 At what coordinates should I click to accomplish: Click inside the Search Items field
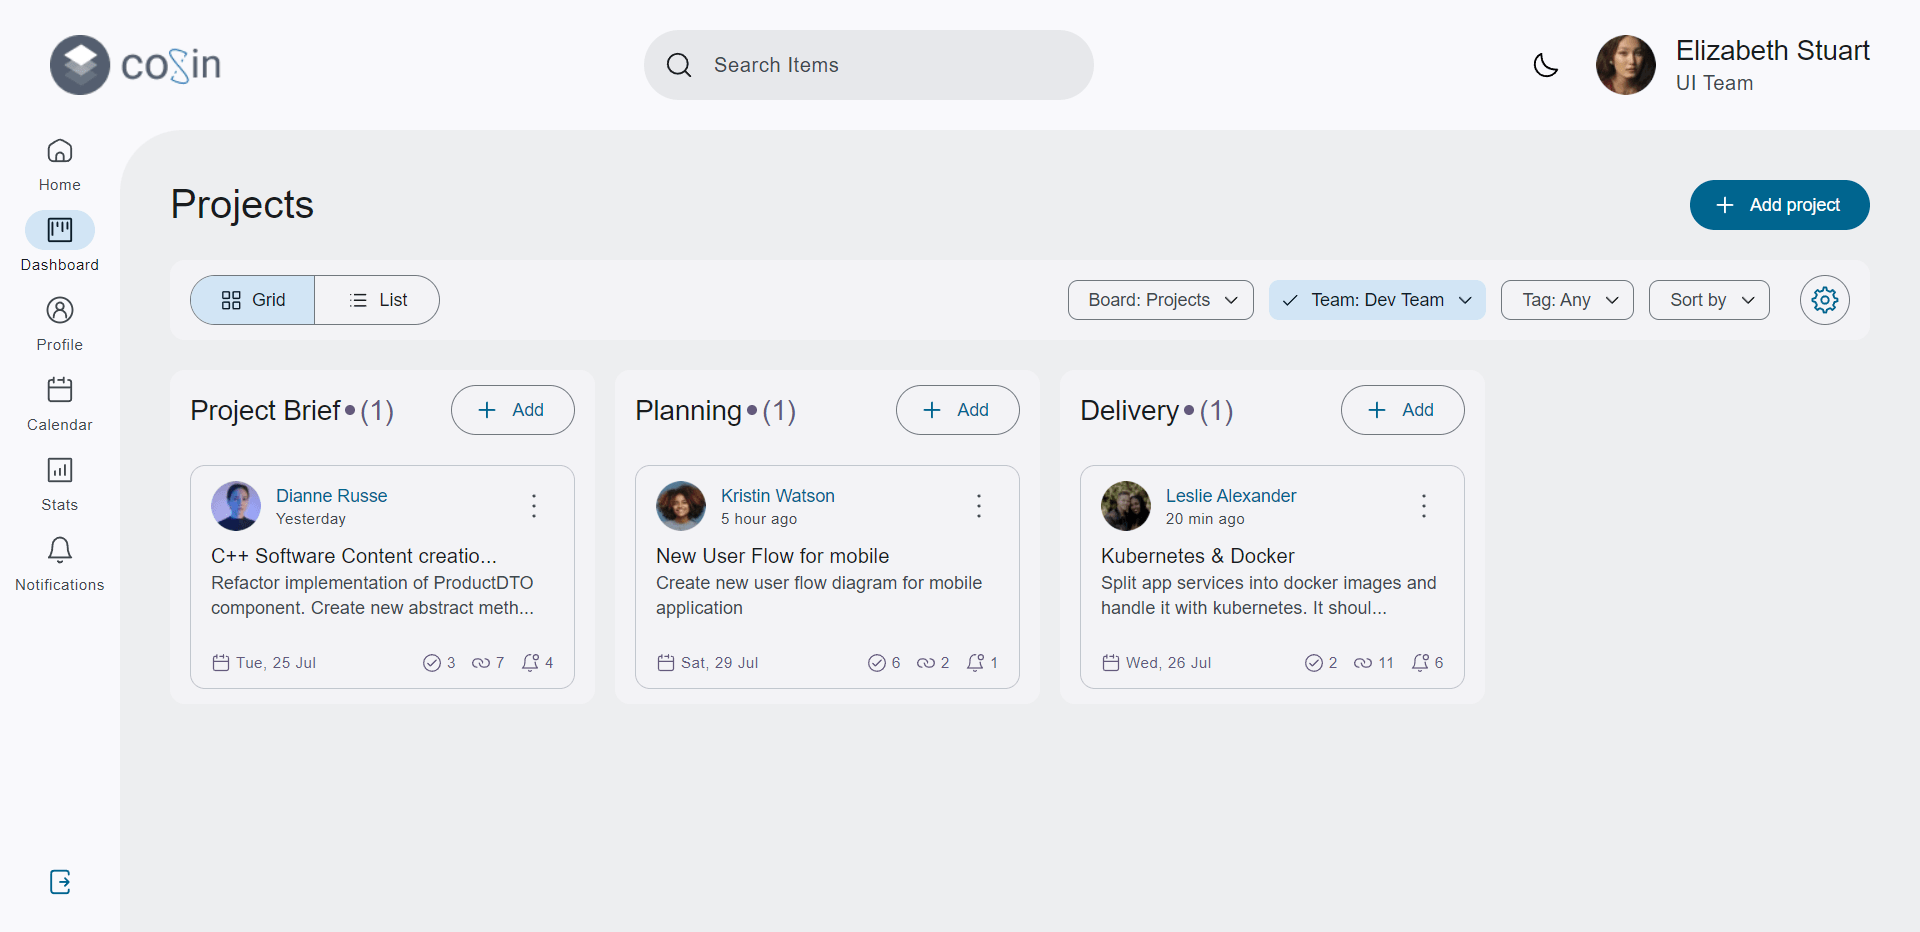[x=868, y=65]
